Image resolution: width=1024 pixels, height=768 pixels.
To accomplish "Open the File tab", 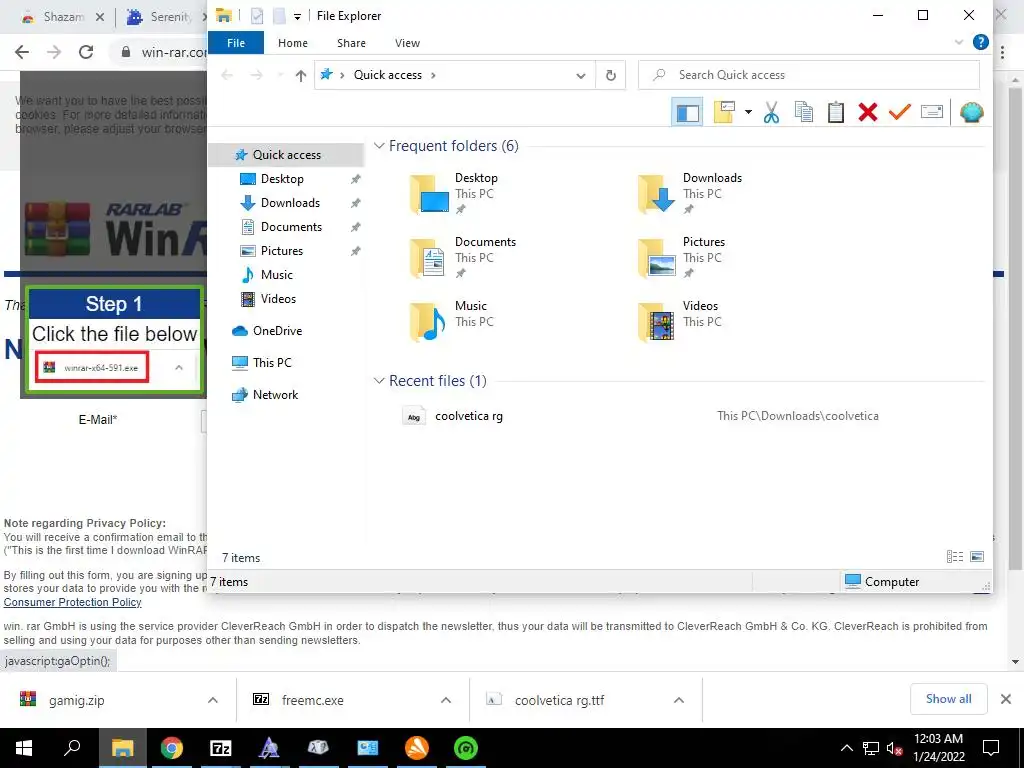I will (x=236, y=43).
